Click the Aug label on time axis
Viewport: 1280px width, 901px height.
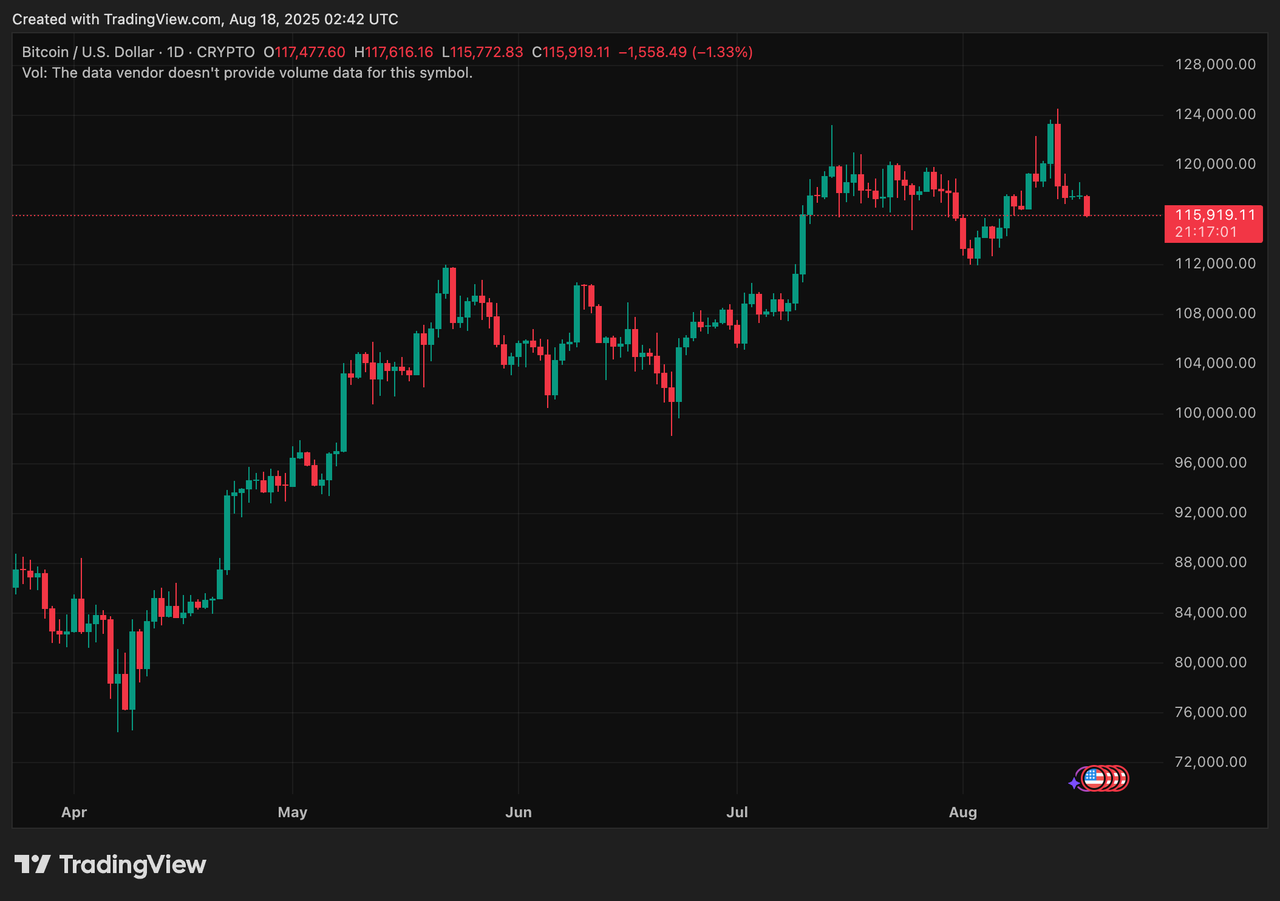click(962, 813)
